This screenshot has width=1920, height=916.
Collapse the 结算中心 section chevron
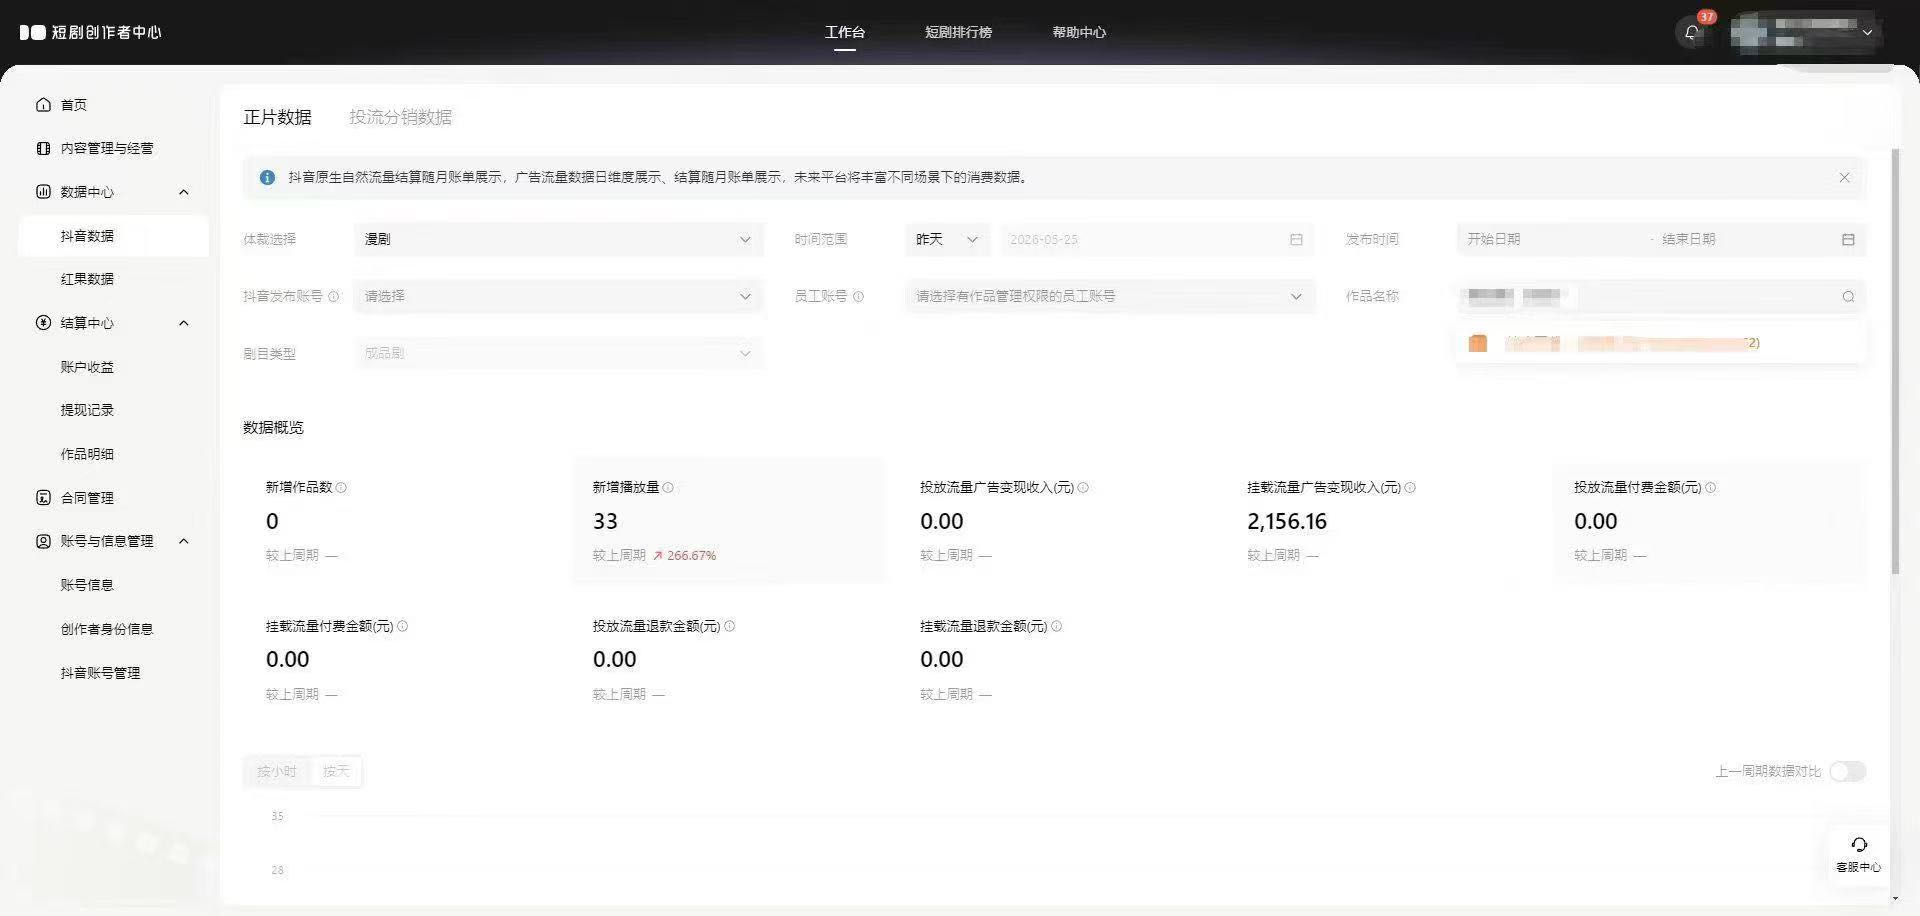[x=184, y=323]
